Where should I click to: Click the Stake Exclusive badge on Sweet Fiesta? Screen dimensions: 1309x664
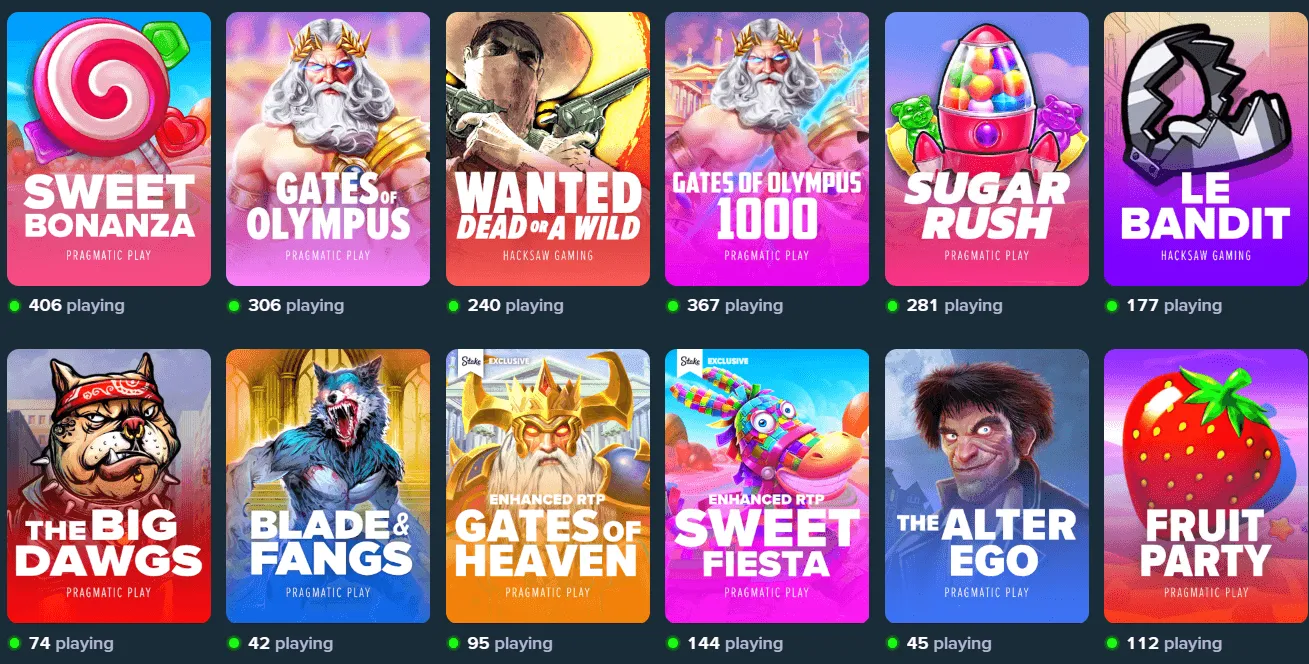(x=713, y=361)
